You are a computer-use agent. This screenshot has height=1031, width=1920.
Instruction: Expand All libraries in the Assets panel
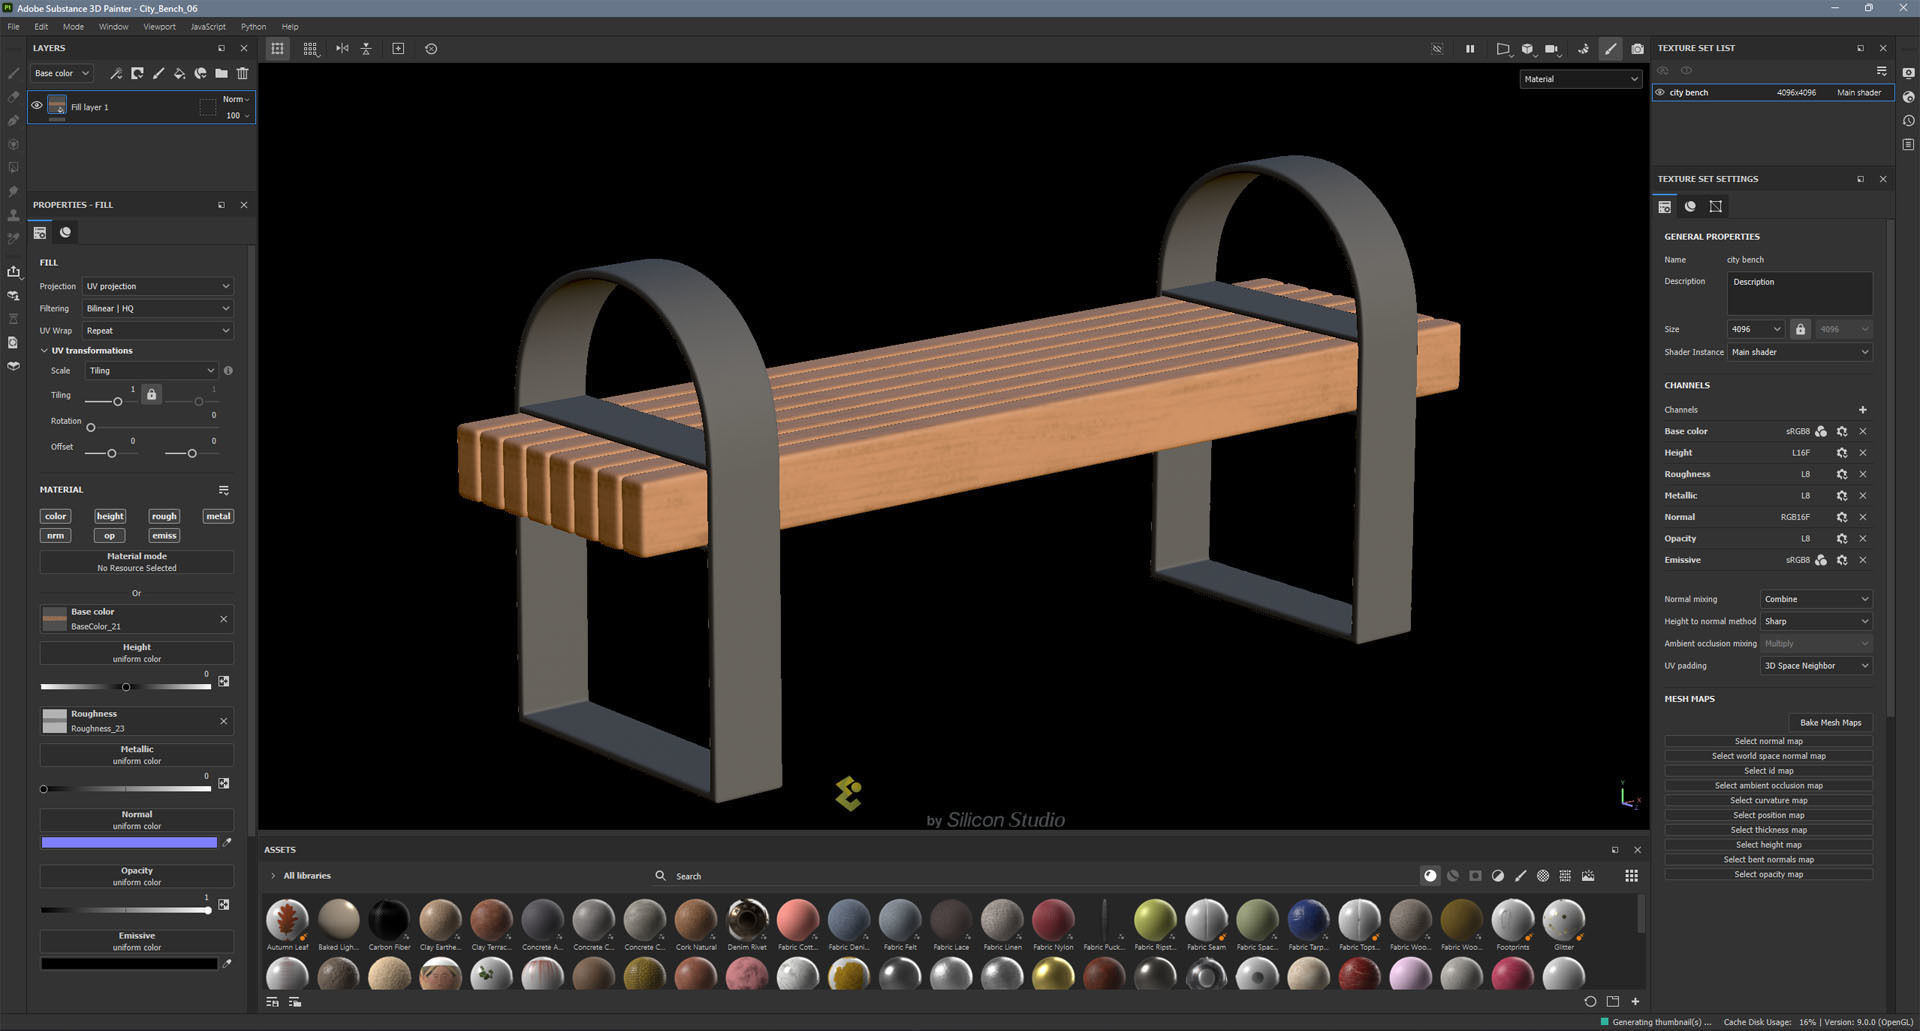[x=273, y=876]
